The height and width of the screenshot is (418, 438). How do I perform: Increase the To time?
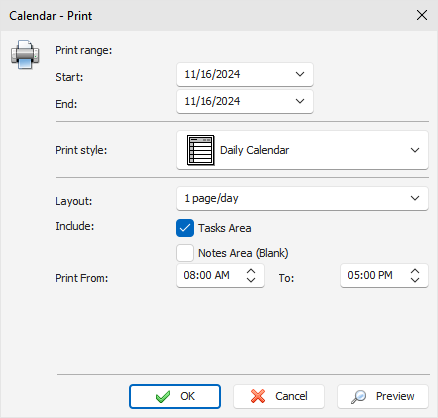(415, 271)
